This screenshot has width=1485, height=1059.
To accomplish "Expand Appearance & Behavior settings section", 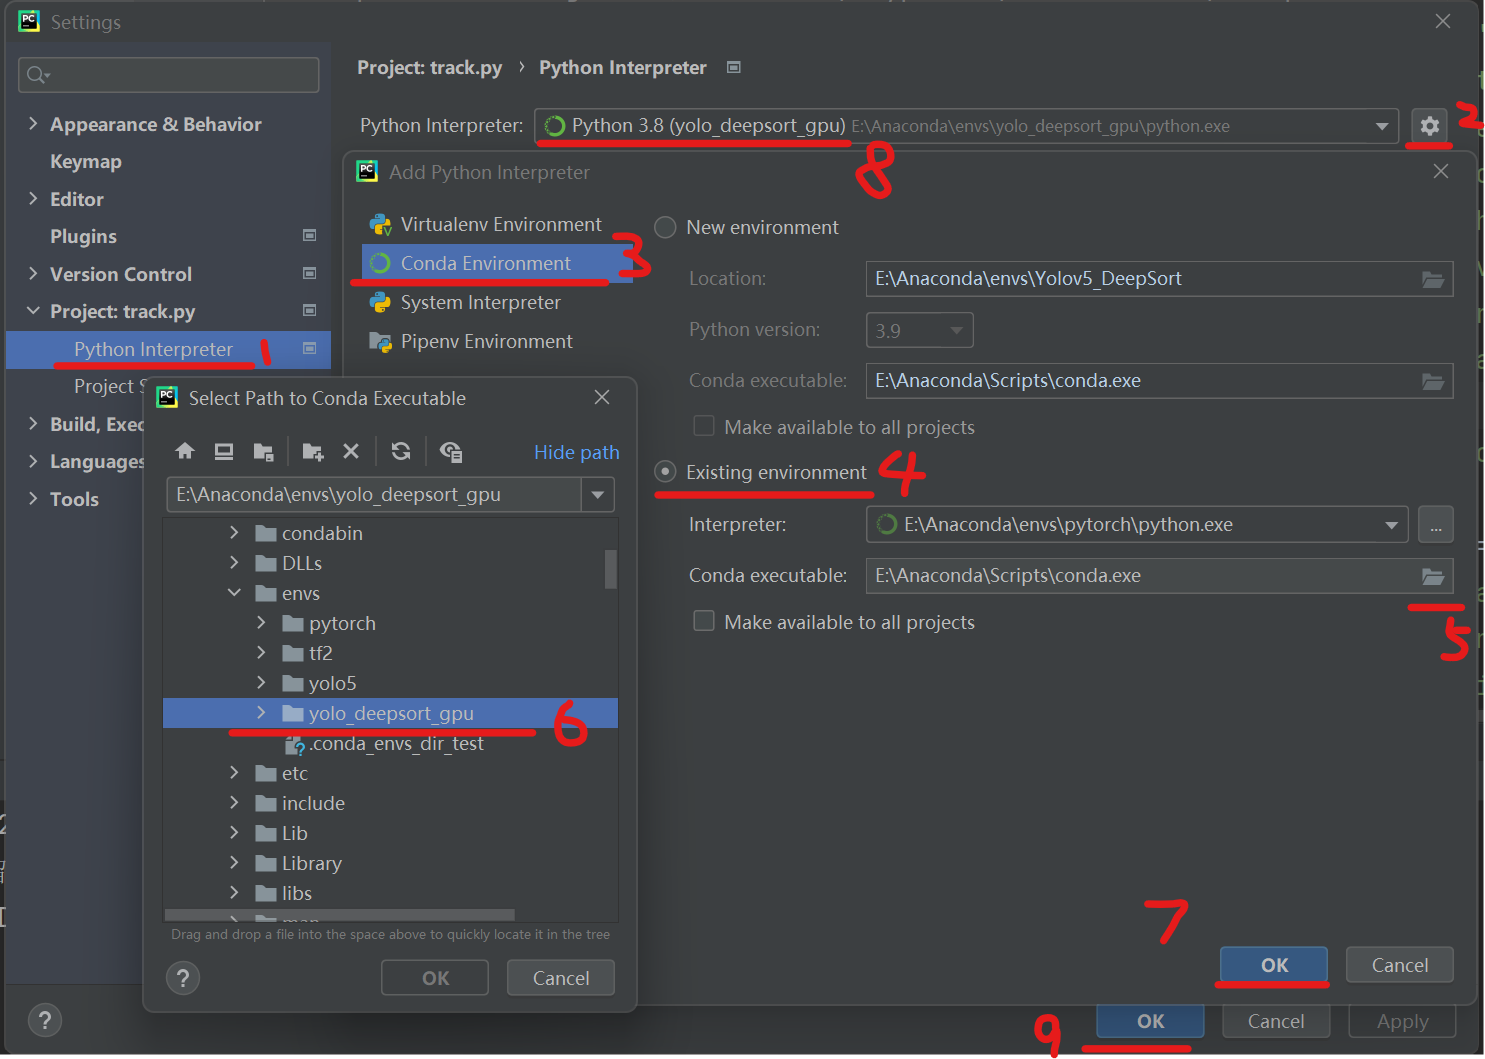I will click(33, 123).
